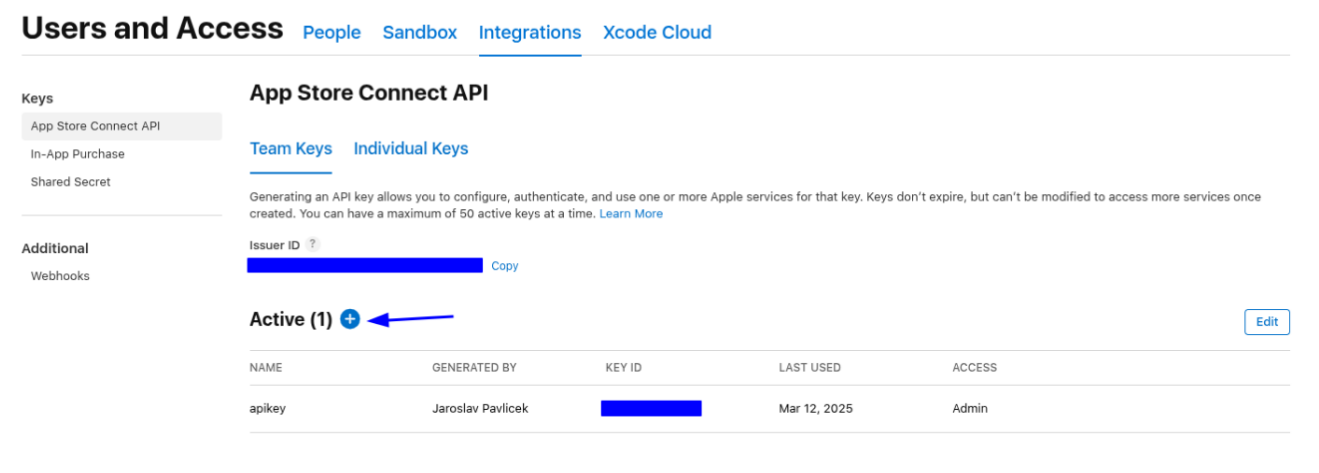Select App Store Connect API in sidebar
This screenshot has width=1319, height=473.
point(95,126)
